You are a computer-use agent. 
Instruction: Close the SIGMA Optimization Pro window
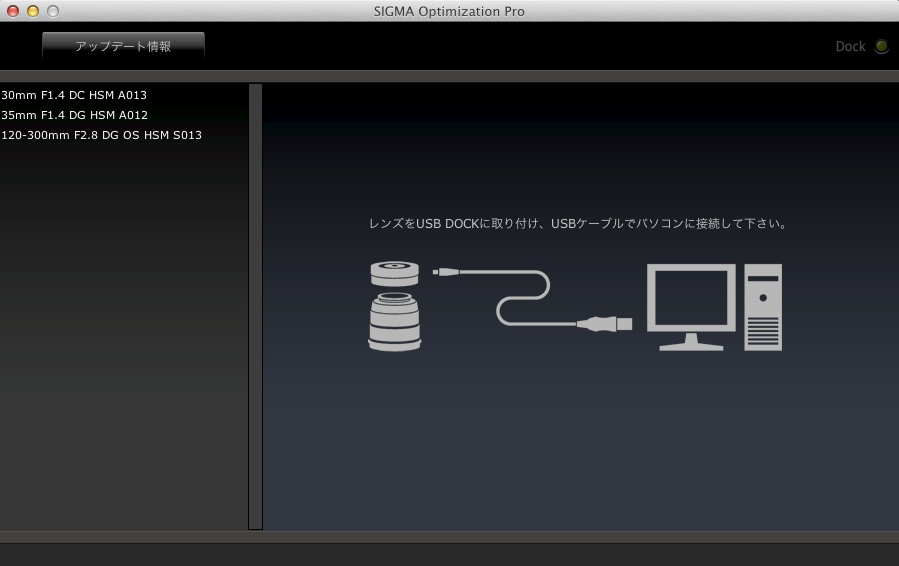pyautogui.click(x=13, y=11)
